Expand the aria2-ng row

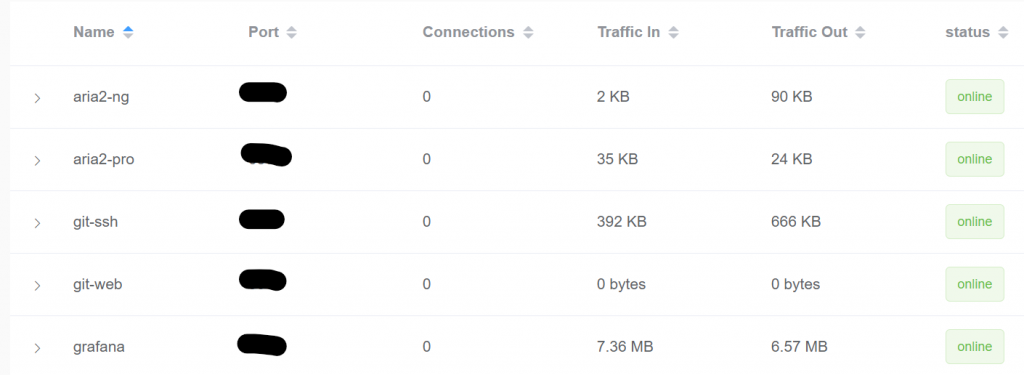pos(37,98)
